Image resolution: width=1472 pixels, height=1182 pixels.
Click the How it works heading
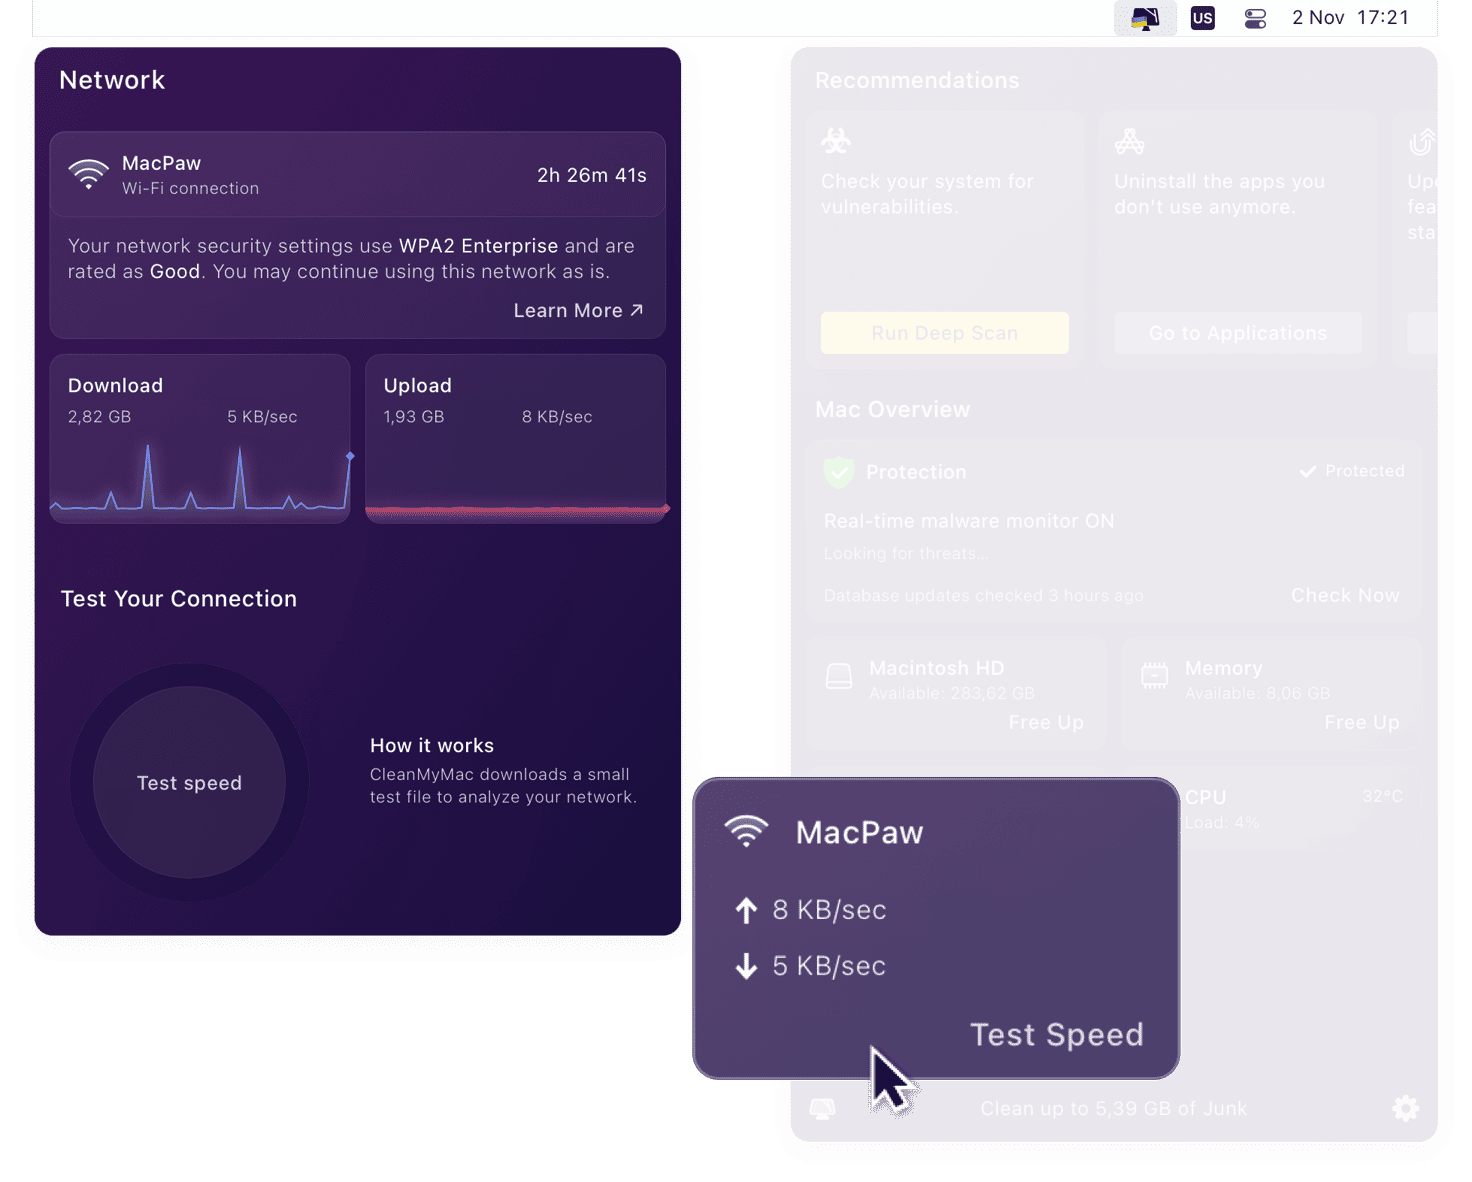tap(432, 746)
